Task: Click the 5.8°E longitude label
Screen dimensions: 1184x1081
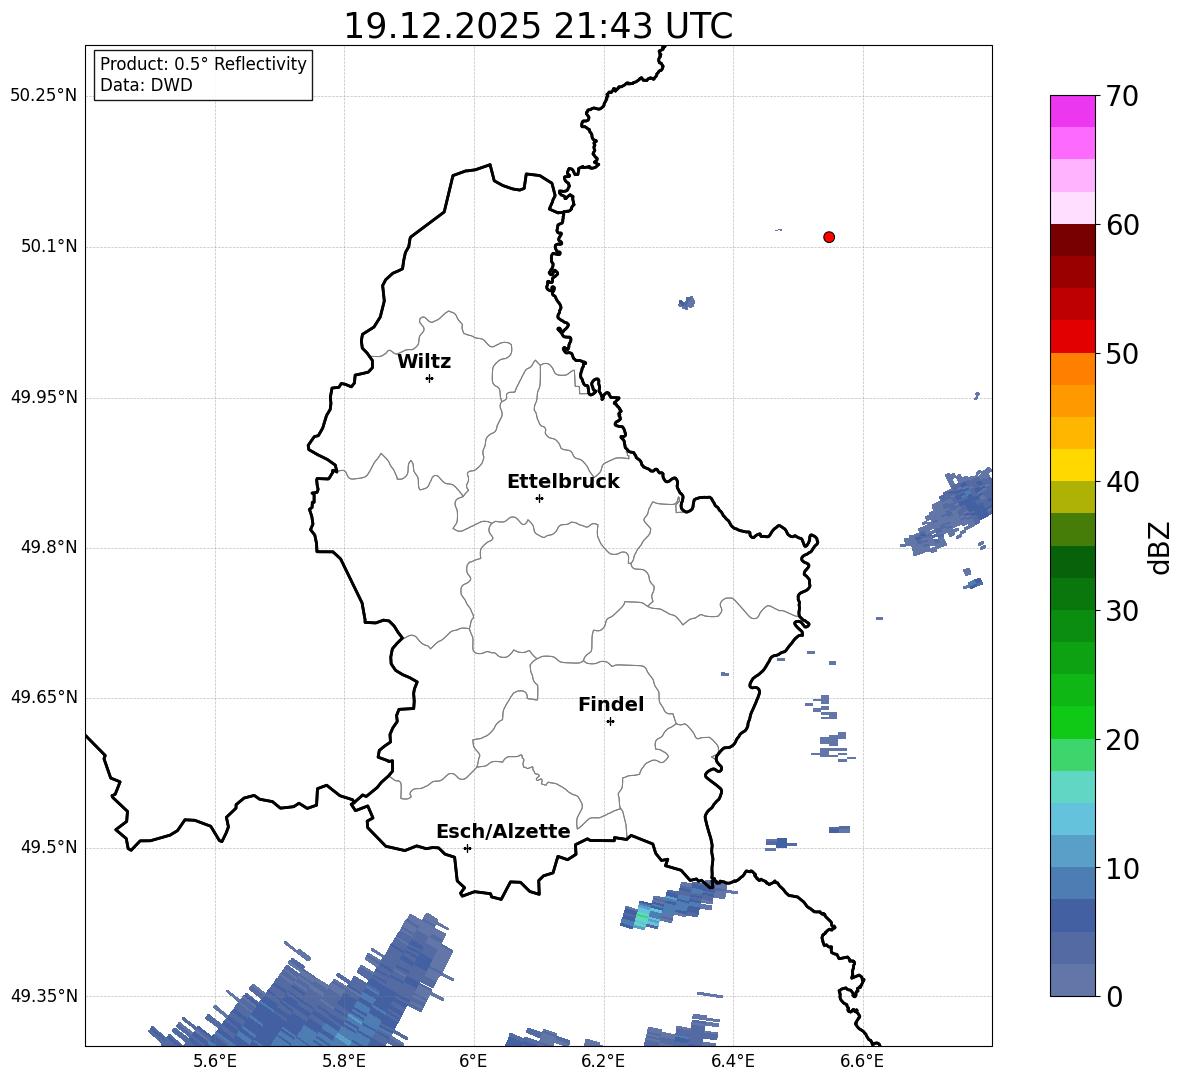Action: tap(344, 1061)
